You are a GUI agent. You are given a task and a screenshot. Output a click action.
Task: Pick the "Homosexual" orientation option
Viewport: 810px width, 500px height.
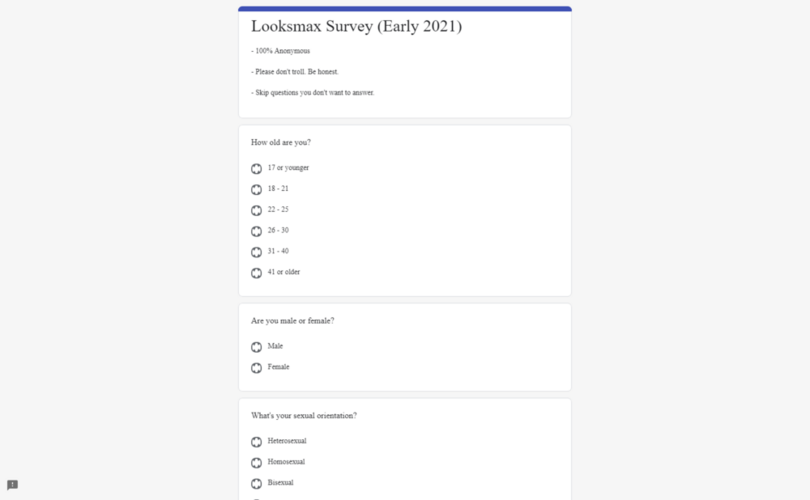[257, 463]
